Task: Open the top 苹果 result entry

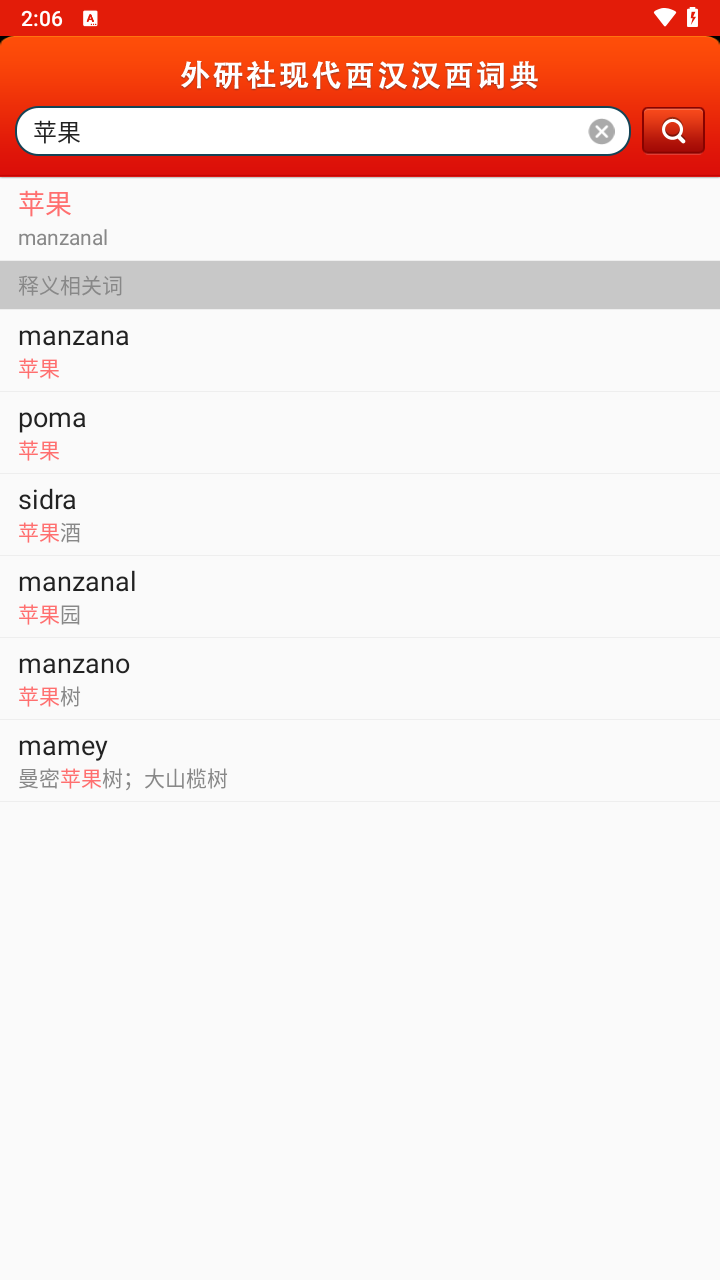Action: click(x=360, y=219)
